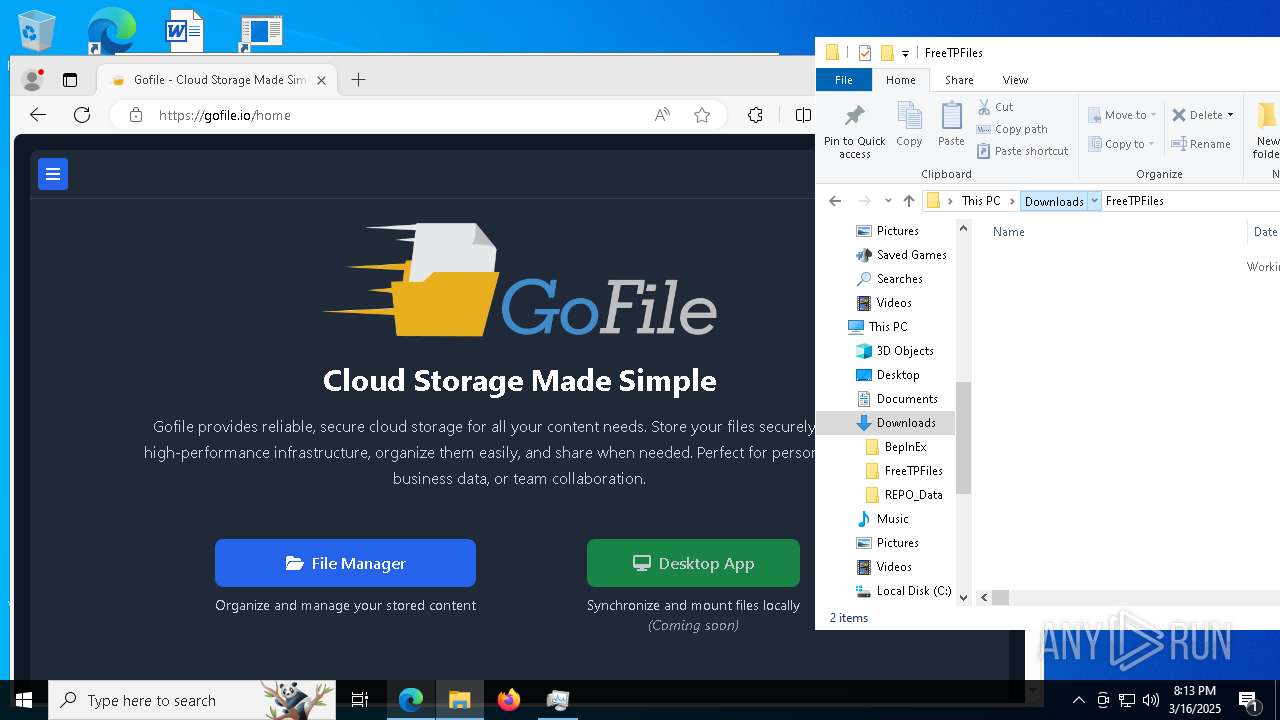Close the Gofile browser tab
Viewport: 1280px width, 720px height.
[321, 80]
